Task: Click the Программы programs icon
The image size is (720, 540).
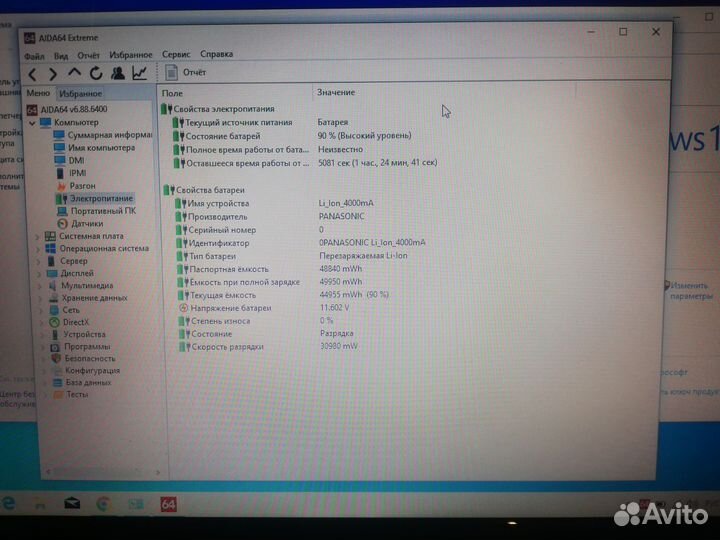Action: tap(55, 347)
